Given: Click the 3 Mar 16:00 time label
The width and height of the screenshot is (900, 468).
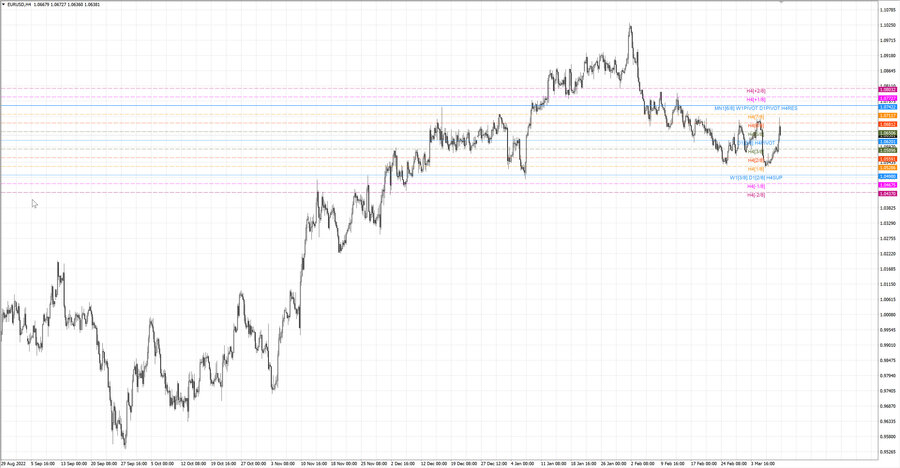Looking at the screenshot, I should click(762, 463).
